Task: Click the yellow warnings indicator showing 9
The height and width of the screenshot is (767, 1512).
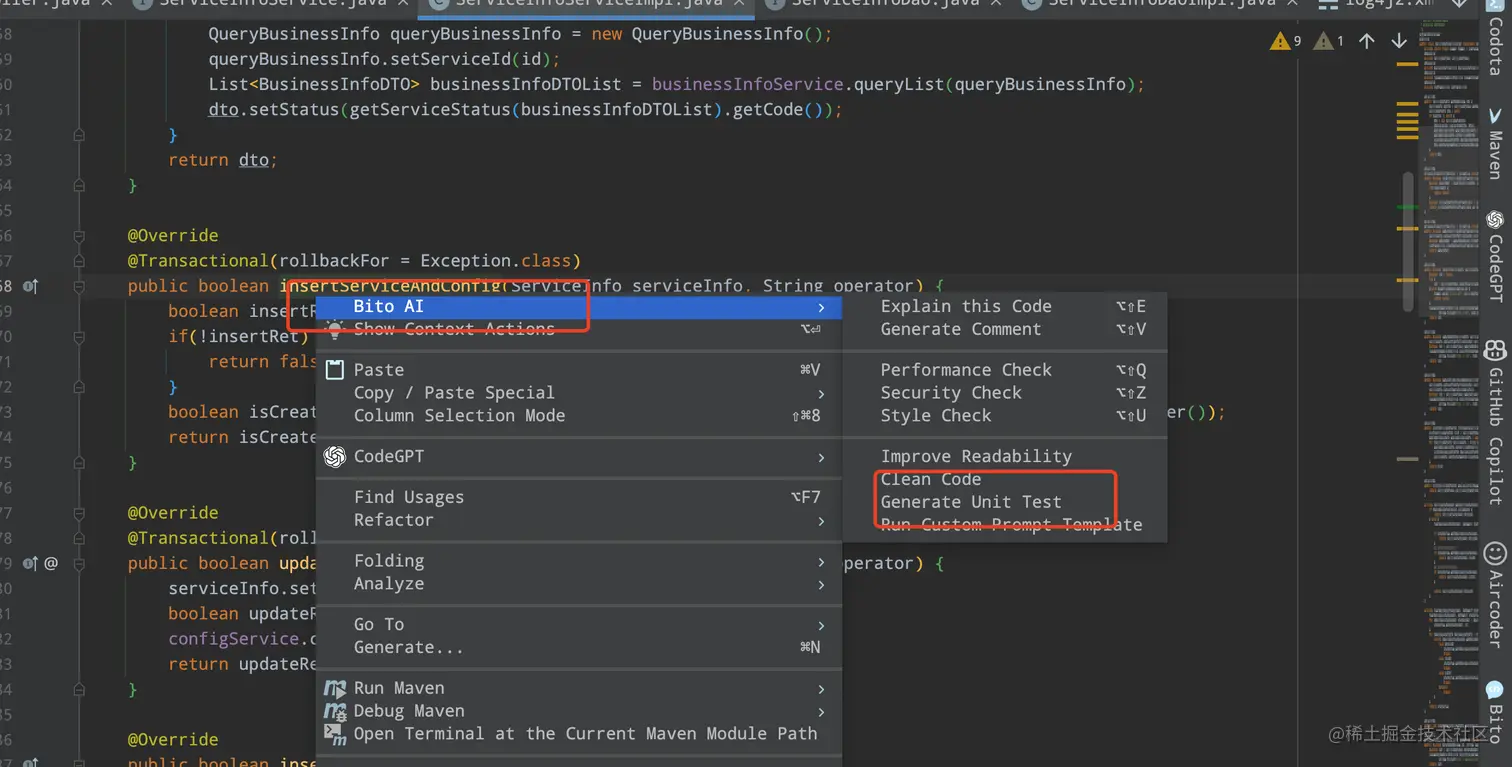Action: [x=1285, y=41]
